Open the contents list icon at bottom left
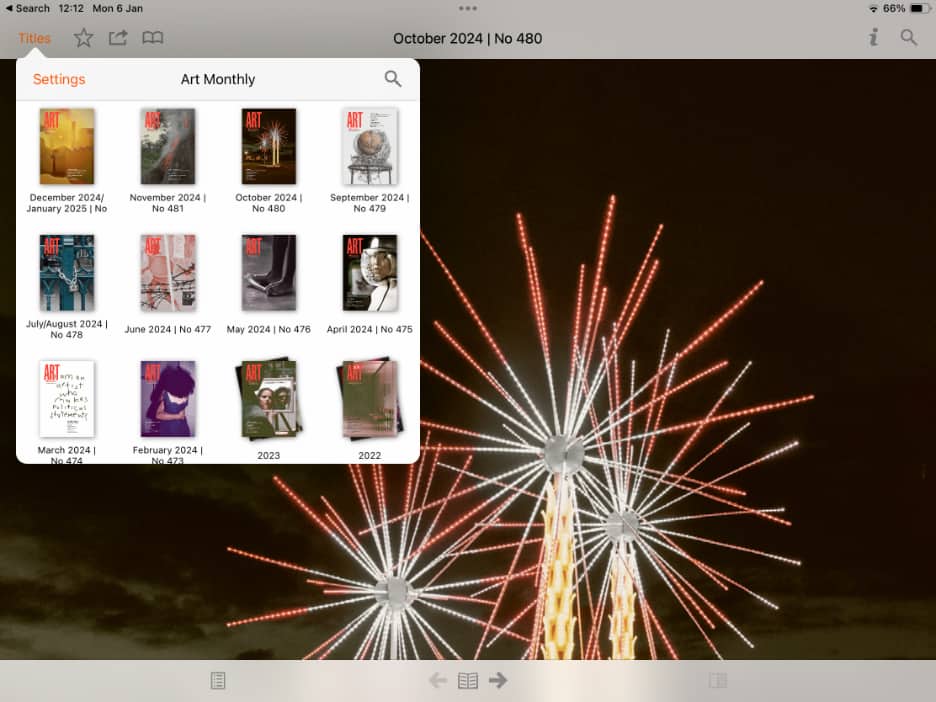Screen dimensions: 936x702 coord(218,681)
